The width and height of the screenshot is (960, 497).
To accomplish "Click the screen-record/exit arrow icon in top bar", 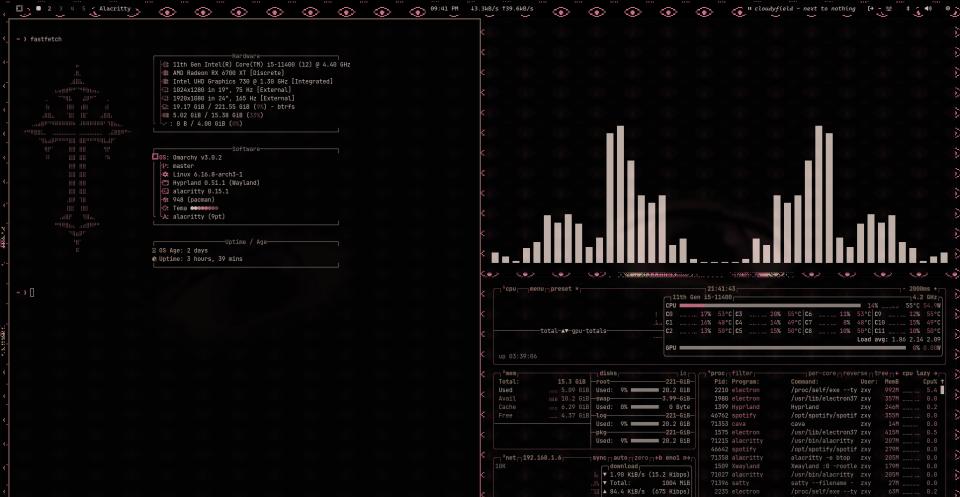I will point(871,9).
